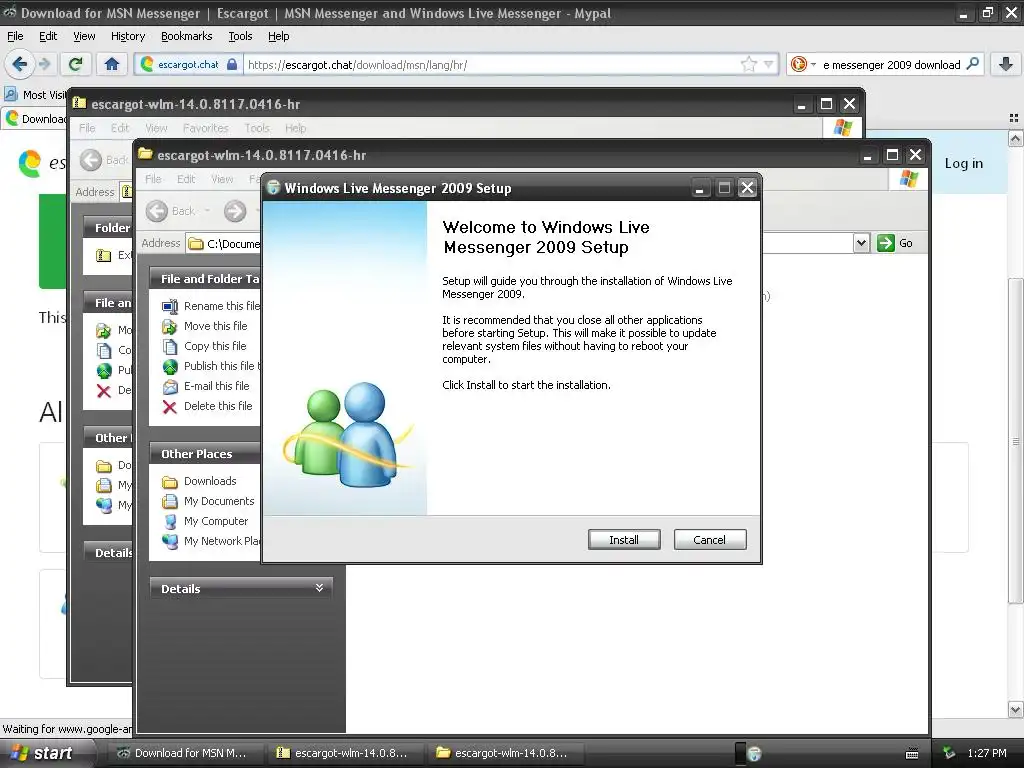Open the browser History menu
Image resolution: width=1024 pixels, height=768 pixels.
pos(127,36)
